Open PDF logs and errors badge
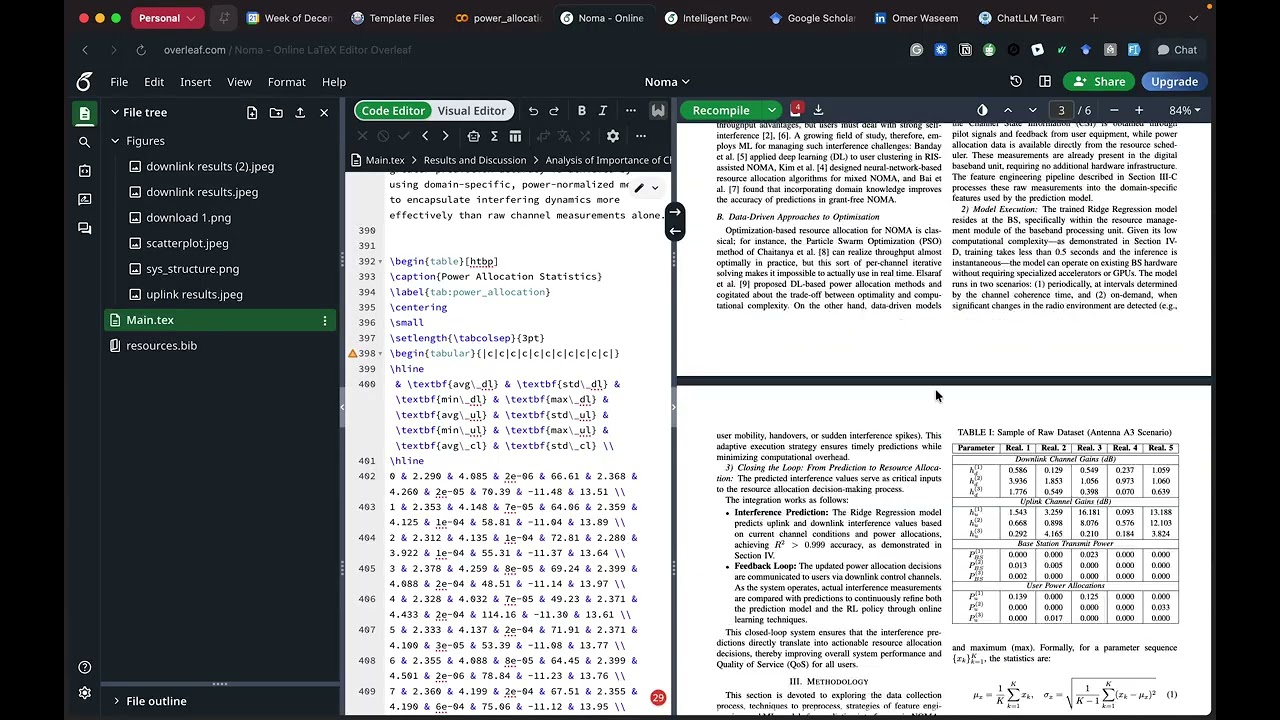 point(797,109)
